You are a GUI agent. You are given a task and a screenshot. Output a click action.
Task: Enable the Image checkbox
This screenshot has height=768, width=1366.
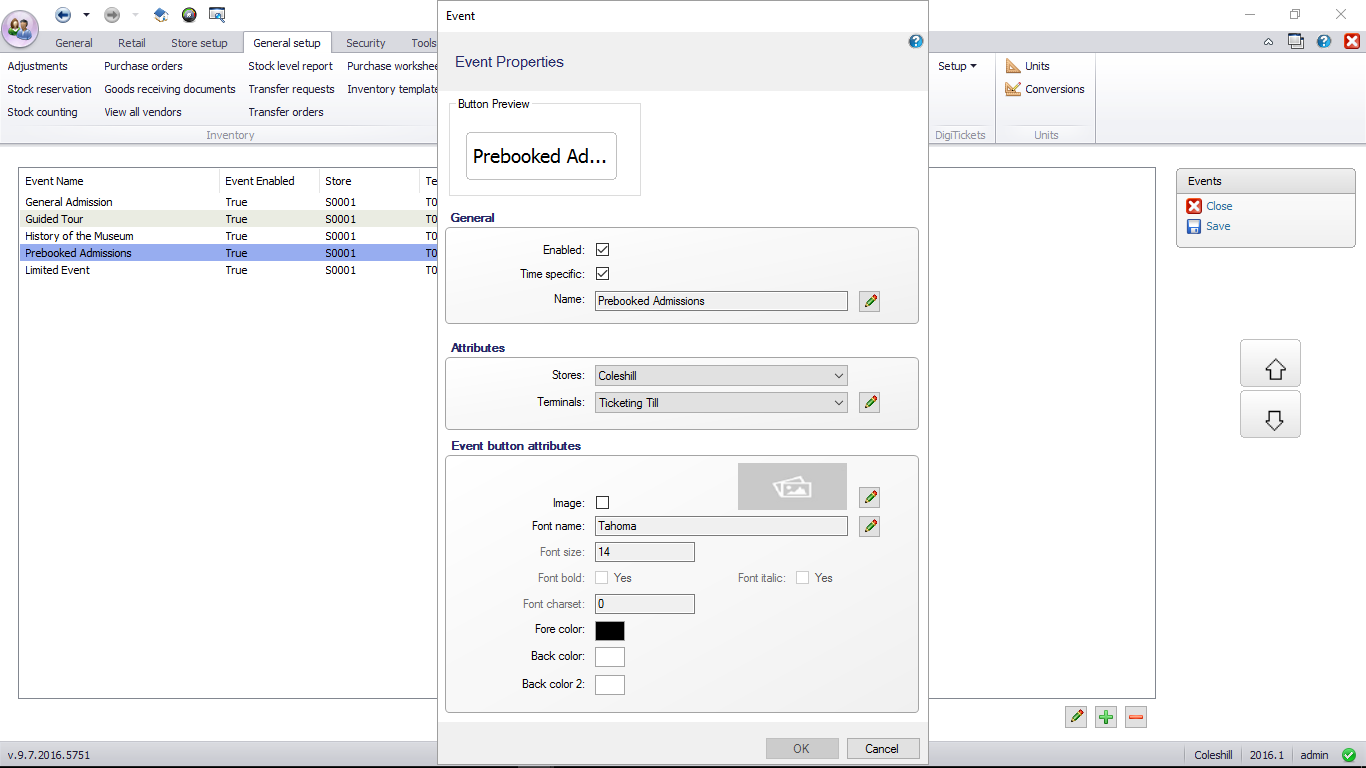click(602, 503)
